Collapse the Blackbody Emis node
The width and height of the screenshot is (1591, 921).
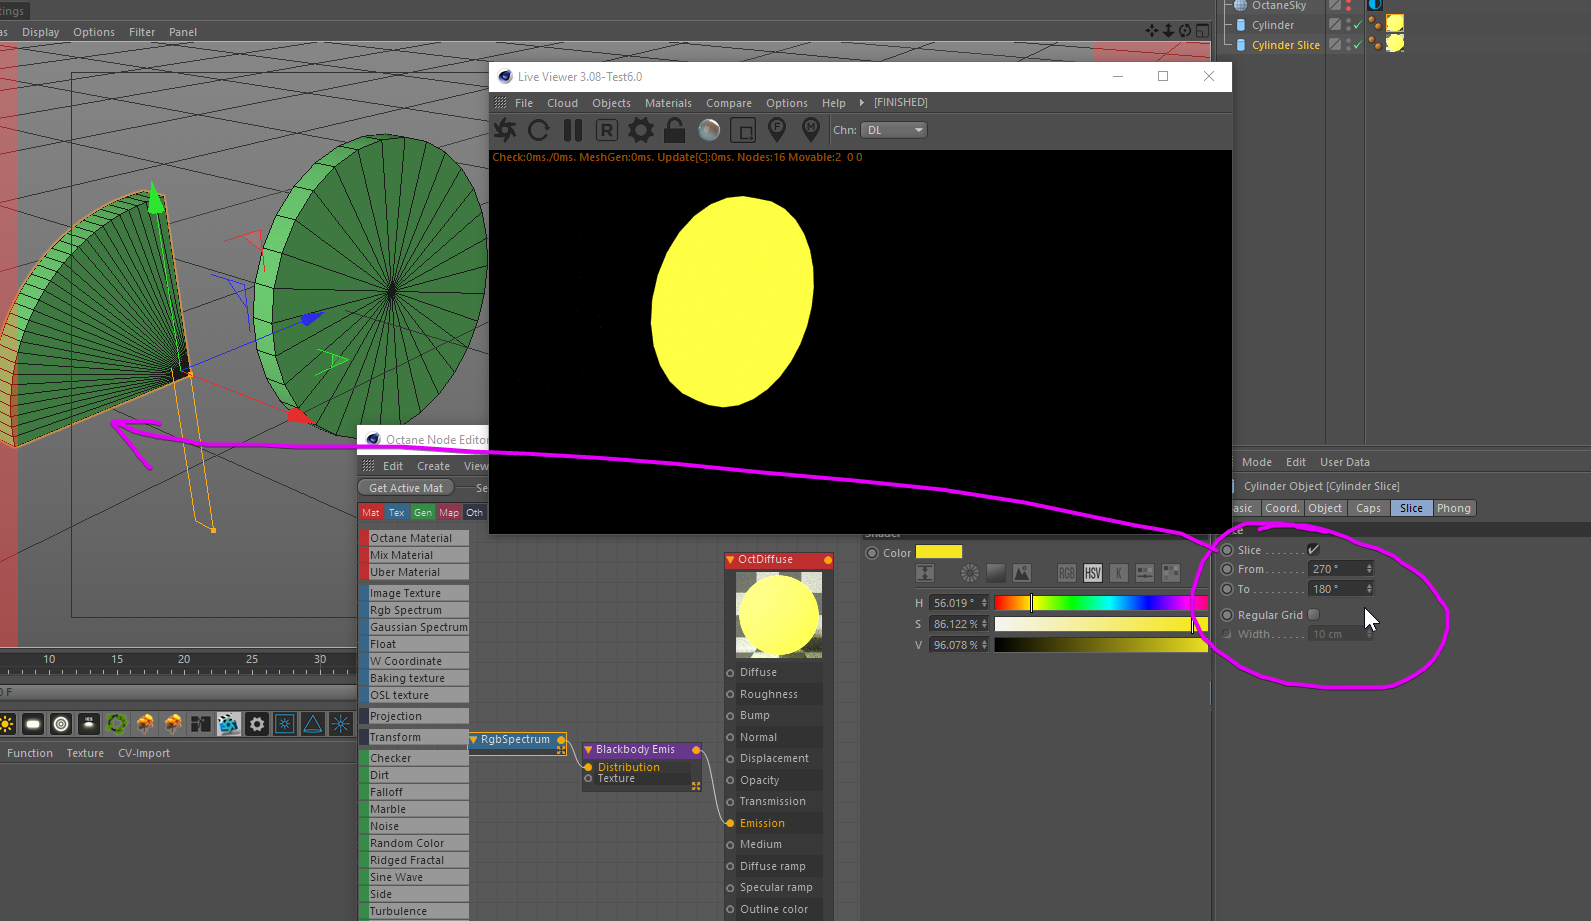(588, 750)
